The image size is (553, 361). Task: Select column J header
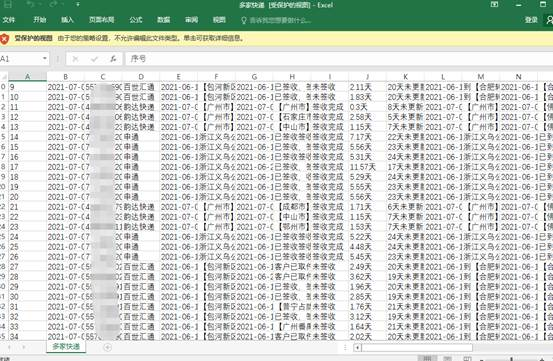pos(367,77)
